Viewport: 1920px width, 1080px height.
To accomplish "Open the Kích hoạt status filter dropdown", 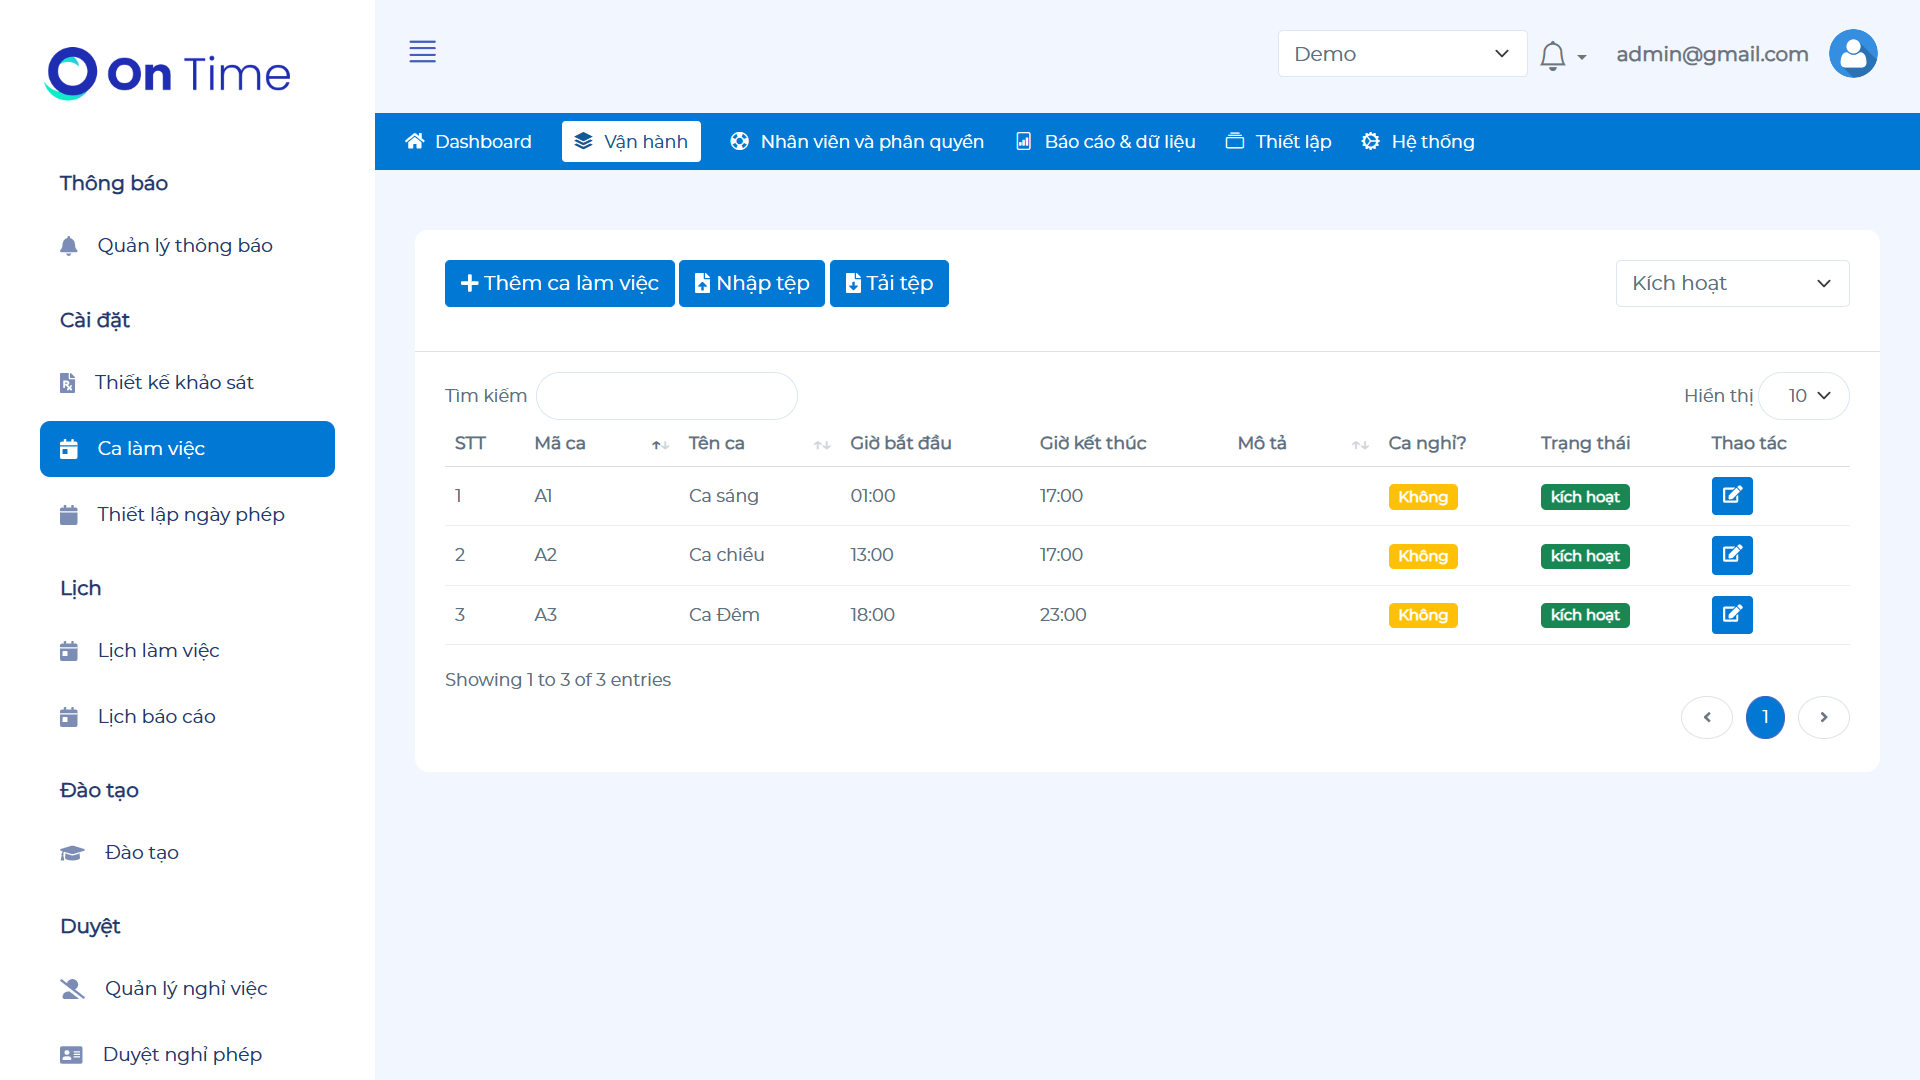I will tap(1731, 284).
